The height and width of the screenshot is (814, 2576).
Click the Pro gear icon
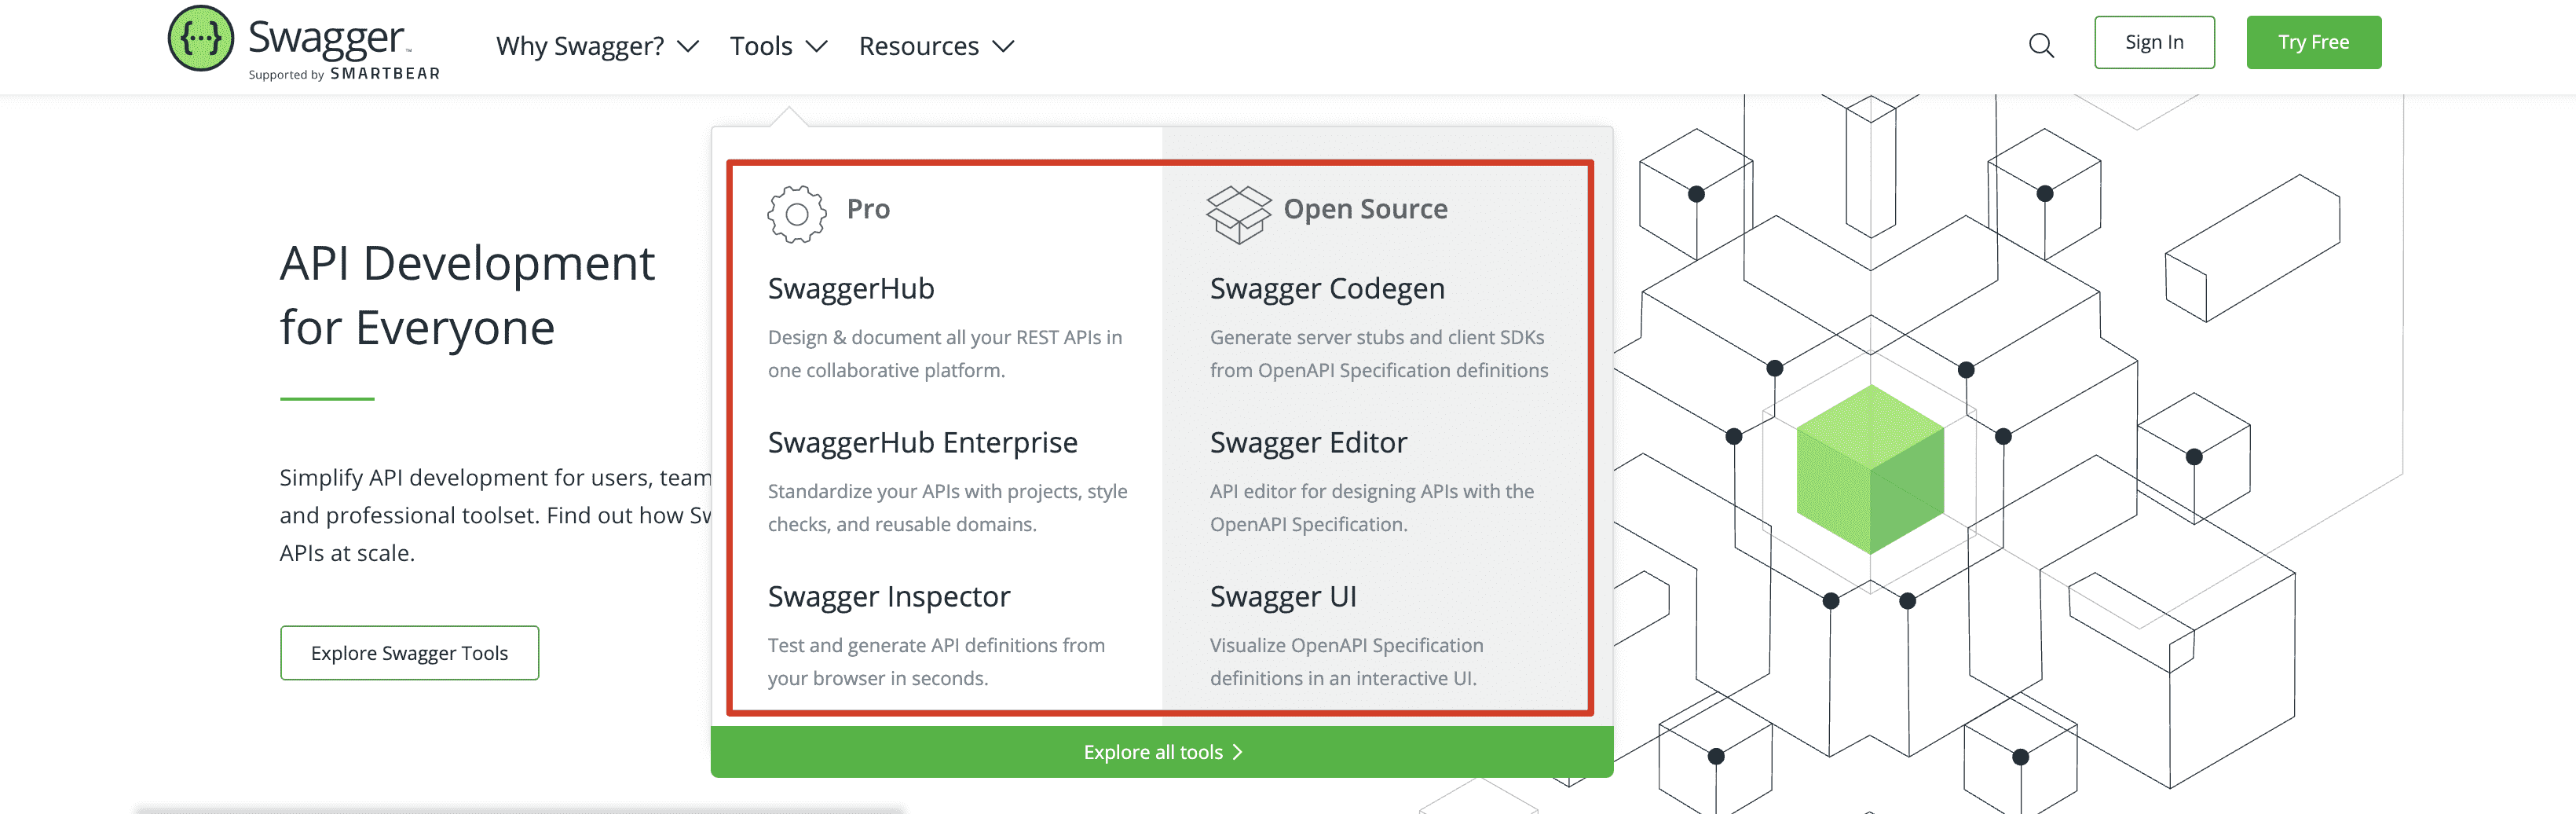(x=796, y=213)
